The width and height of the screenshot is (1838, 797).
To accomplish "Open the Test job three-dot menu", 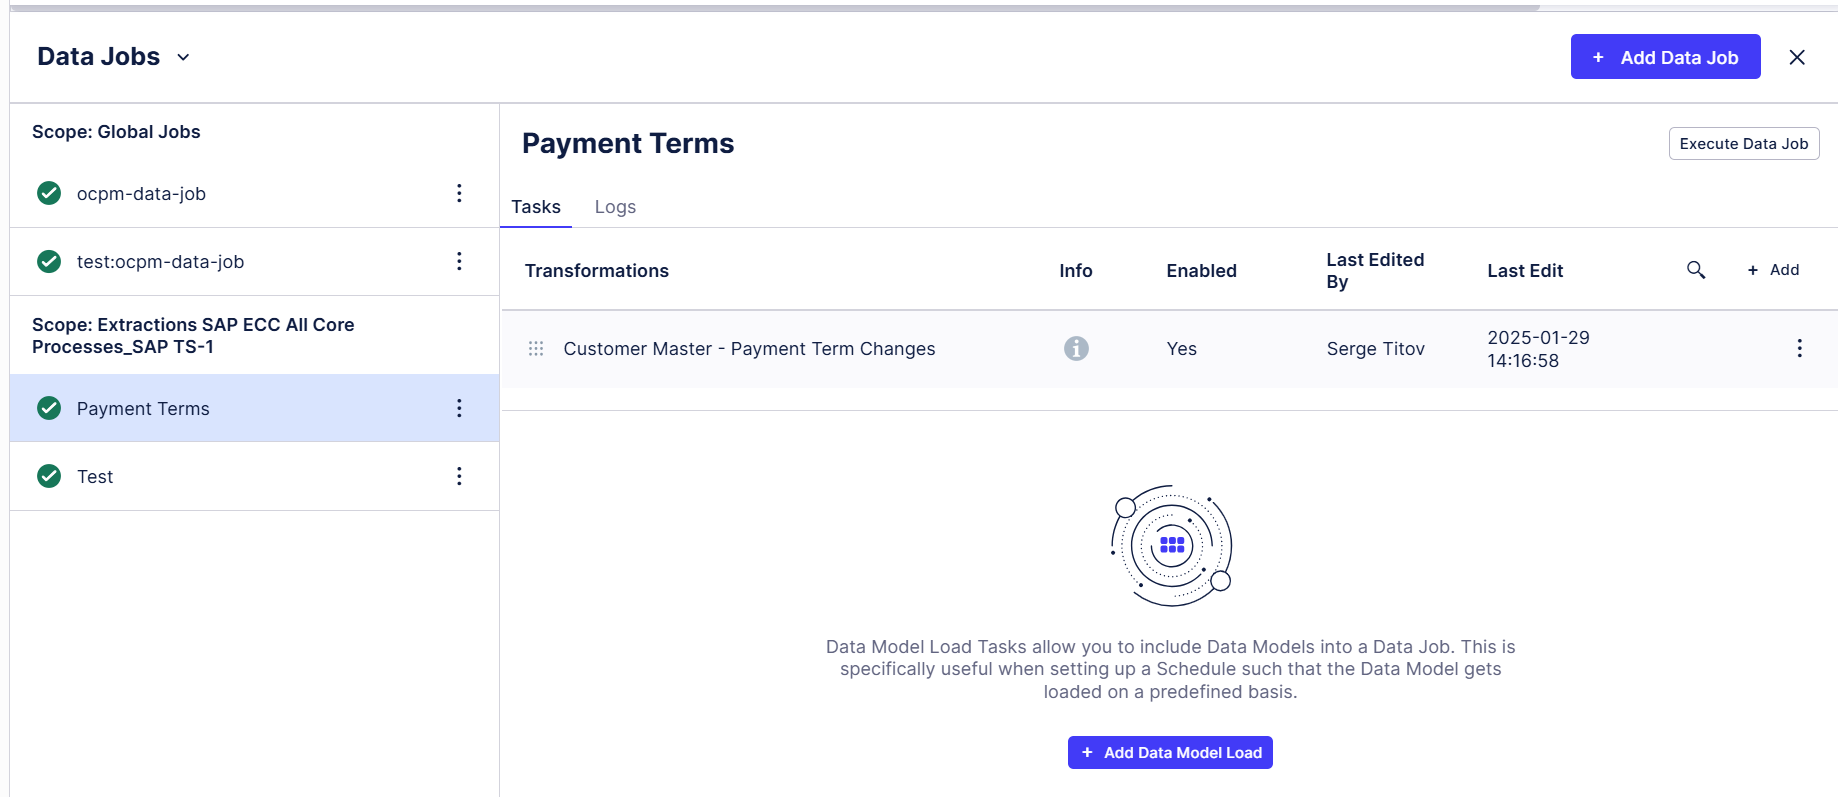I will pos(459,476).
